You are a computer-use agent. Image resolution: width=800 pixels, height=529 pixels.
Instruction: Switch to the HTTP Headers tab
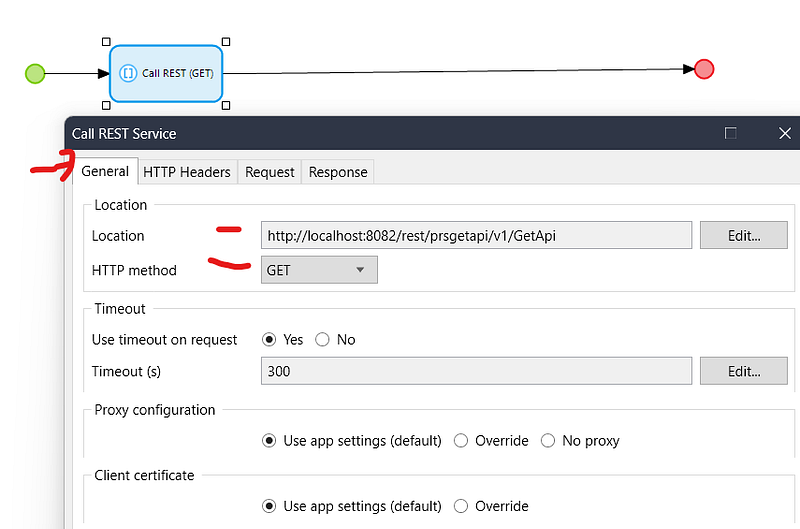click(x=187, y=172)
